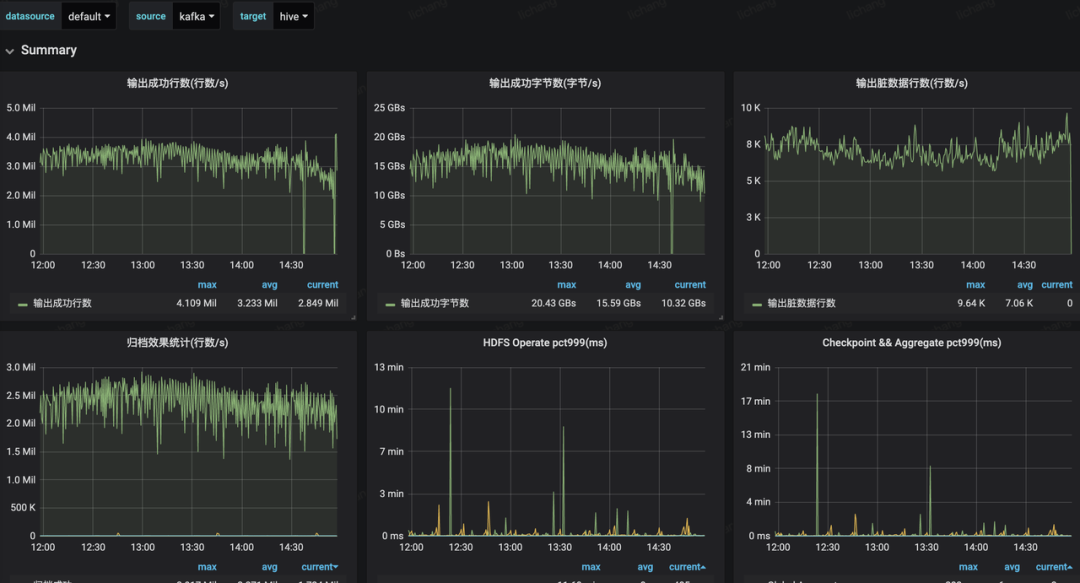Screen dimensions: 1080x583
Task: Open the 输出成功行数(行数/s) panel title menu
Action: coord(177,83)
